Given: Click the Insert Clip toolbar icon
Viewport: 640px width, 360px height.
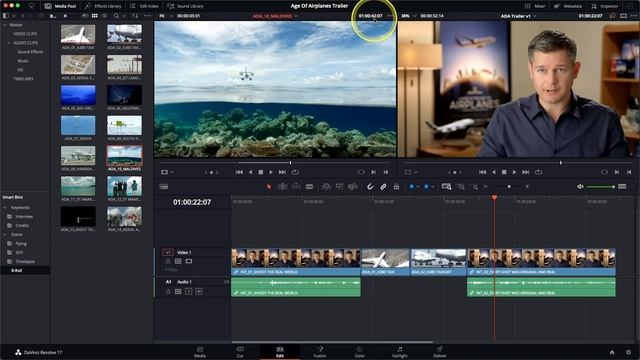Looking at the screenshot, I should coord(326,187).
